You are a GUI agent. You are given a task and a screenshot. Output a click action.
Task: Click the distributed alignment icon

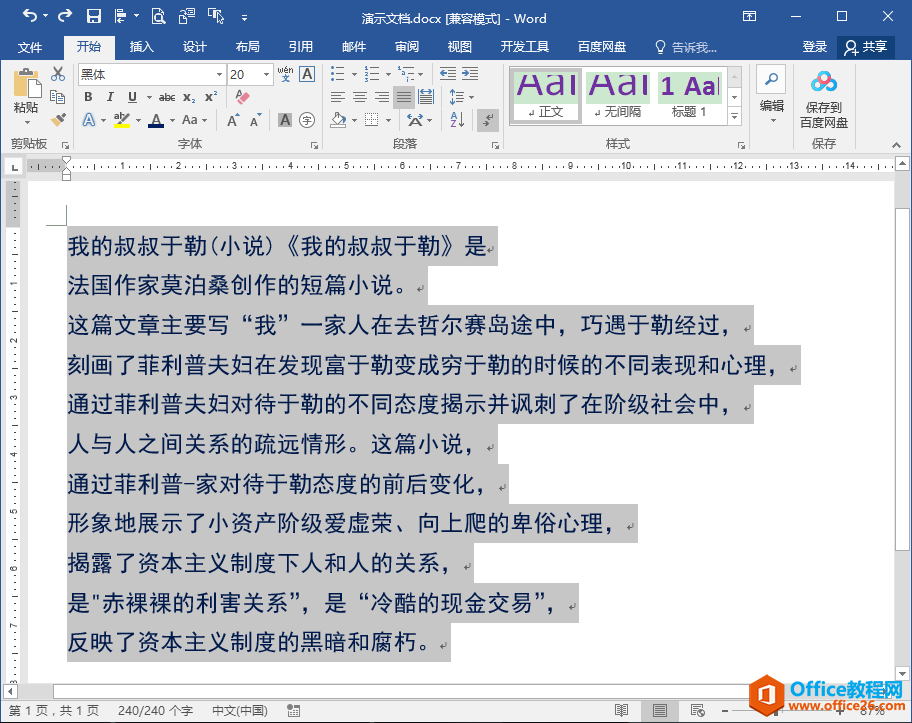tap(426, 97)
